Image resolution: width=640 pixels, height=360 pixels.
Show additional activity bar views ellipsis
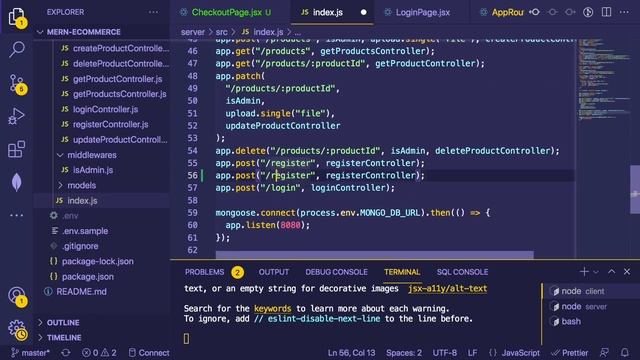click(x=16, y=215)
